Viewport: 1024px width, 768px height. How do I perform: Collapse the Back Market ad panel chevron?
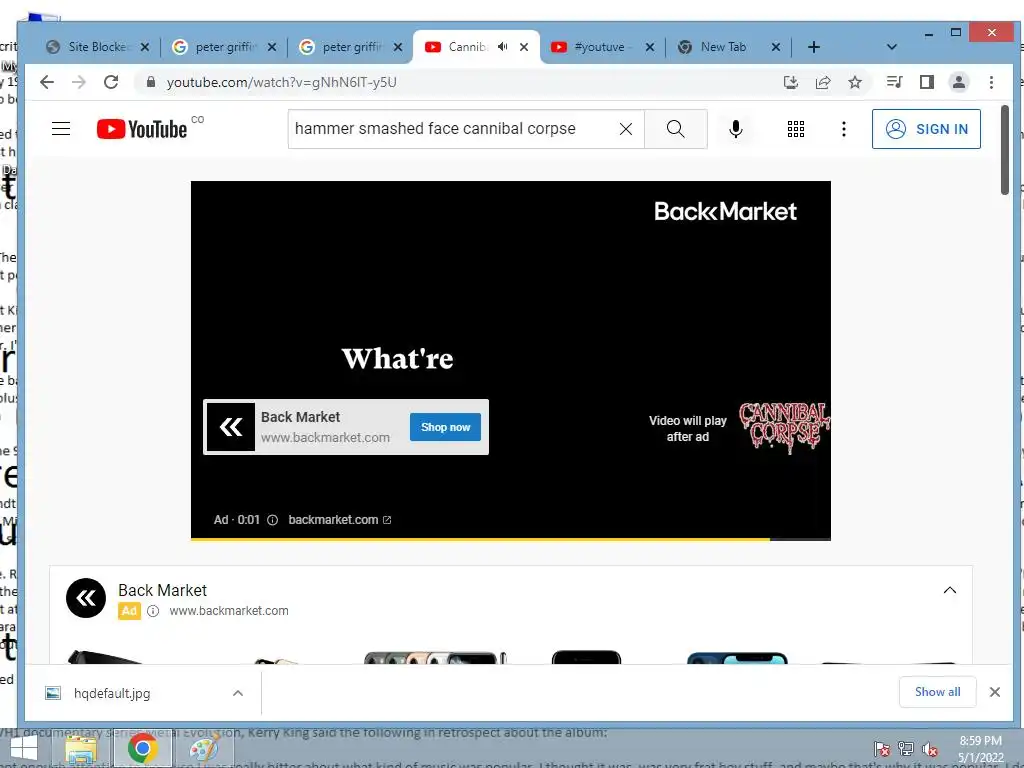(x=950, y=590)
